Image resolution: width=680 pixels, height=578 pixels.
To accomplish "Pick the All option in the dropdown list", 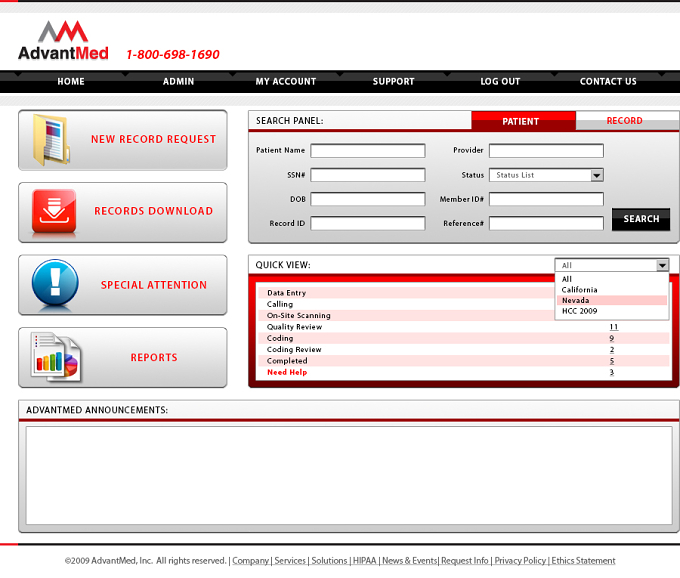I will point(566,279).
